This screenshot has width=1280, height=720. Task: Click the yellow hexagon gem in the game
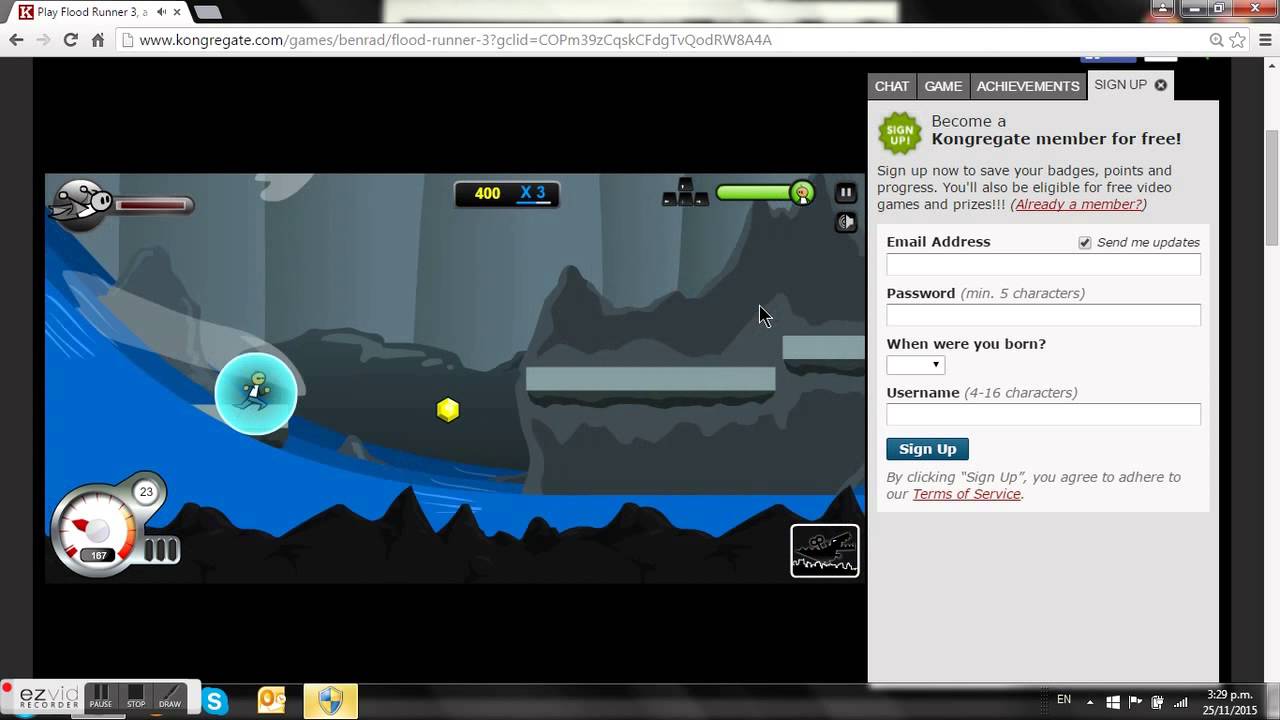(x=448, y=409)
